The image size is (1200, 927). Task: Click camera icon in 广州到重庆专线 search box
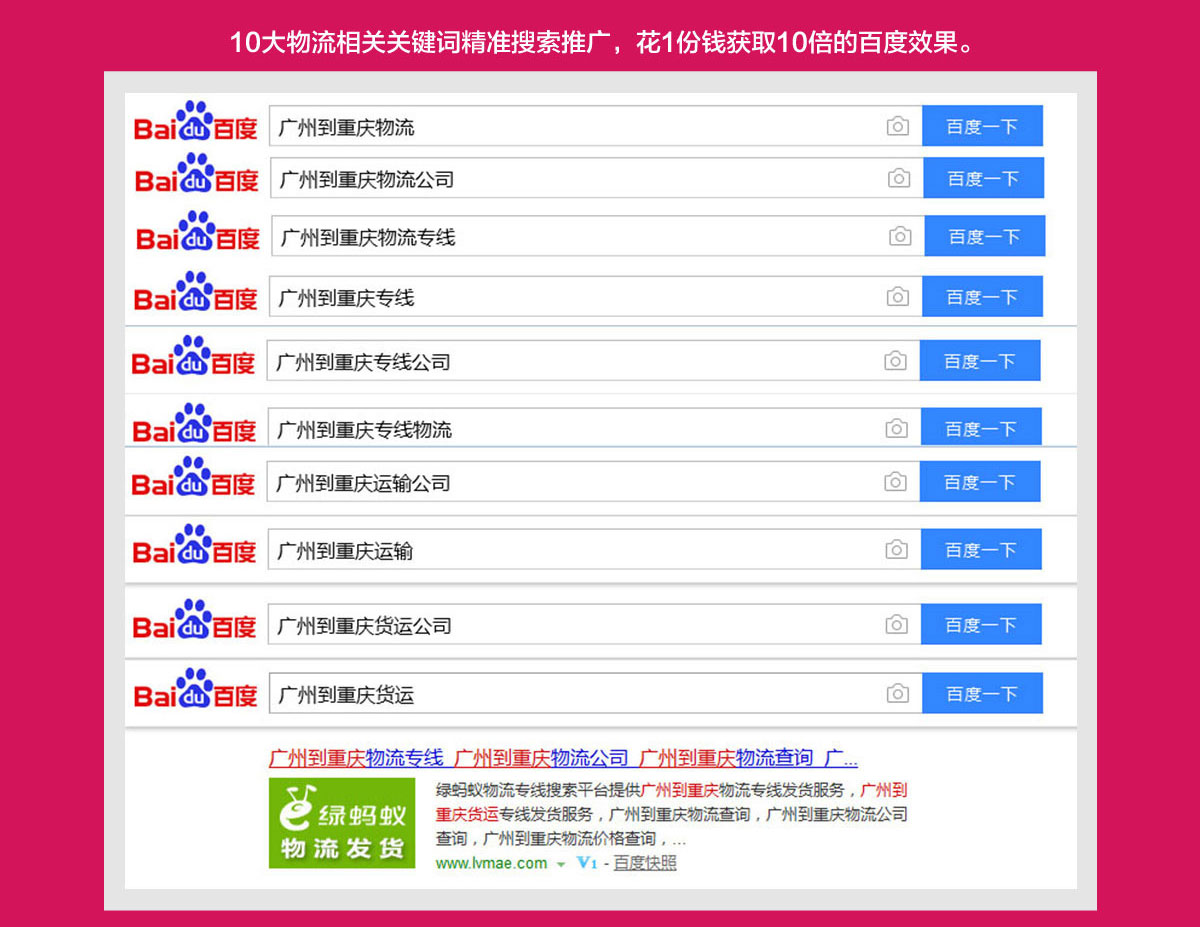(x=898, y=297)
